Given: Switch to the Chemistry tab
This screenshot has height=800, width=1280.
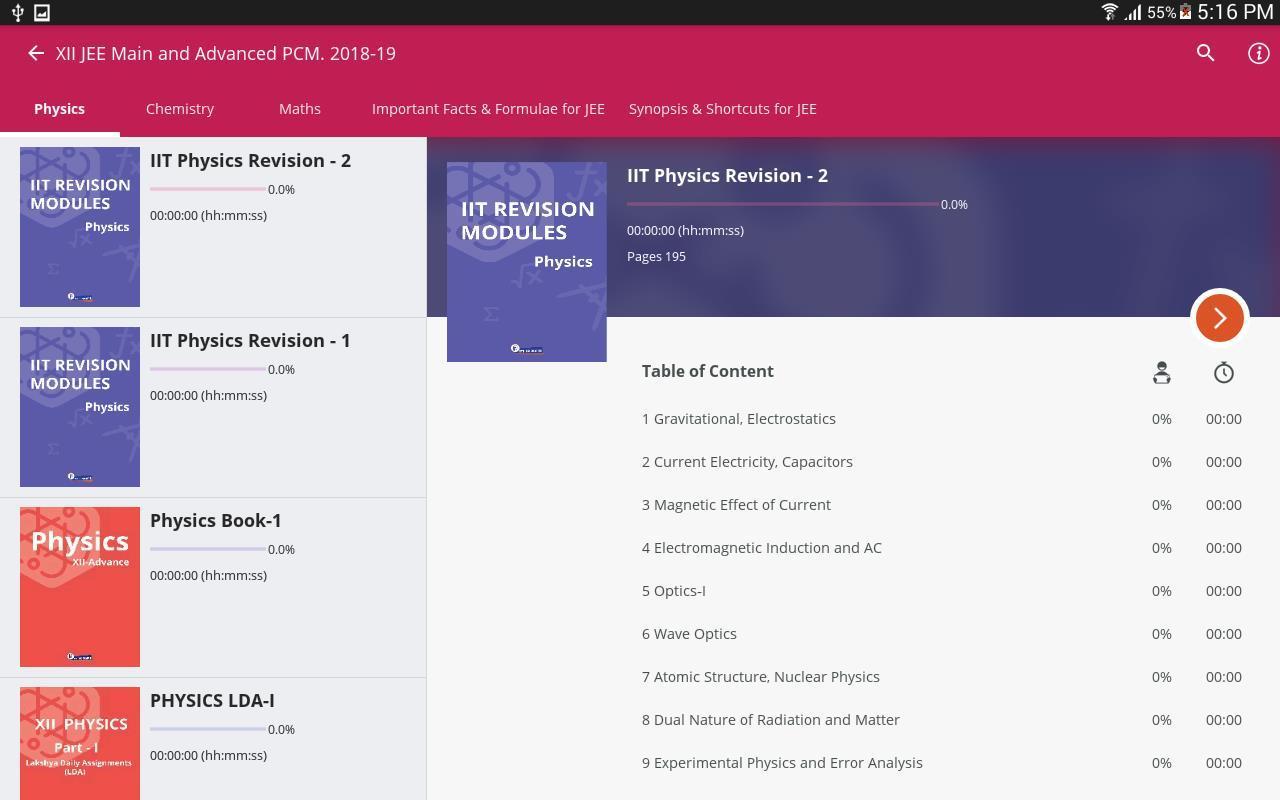Looking at the screenshot, I should point(180,109).
